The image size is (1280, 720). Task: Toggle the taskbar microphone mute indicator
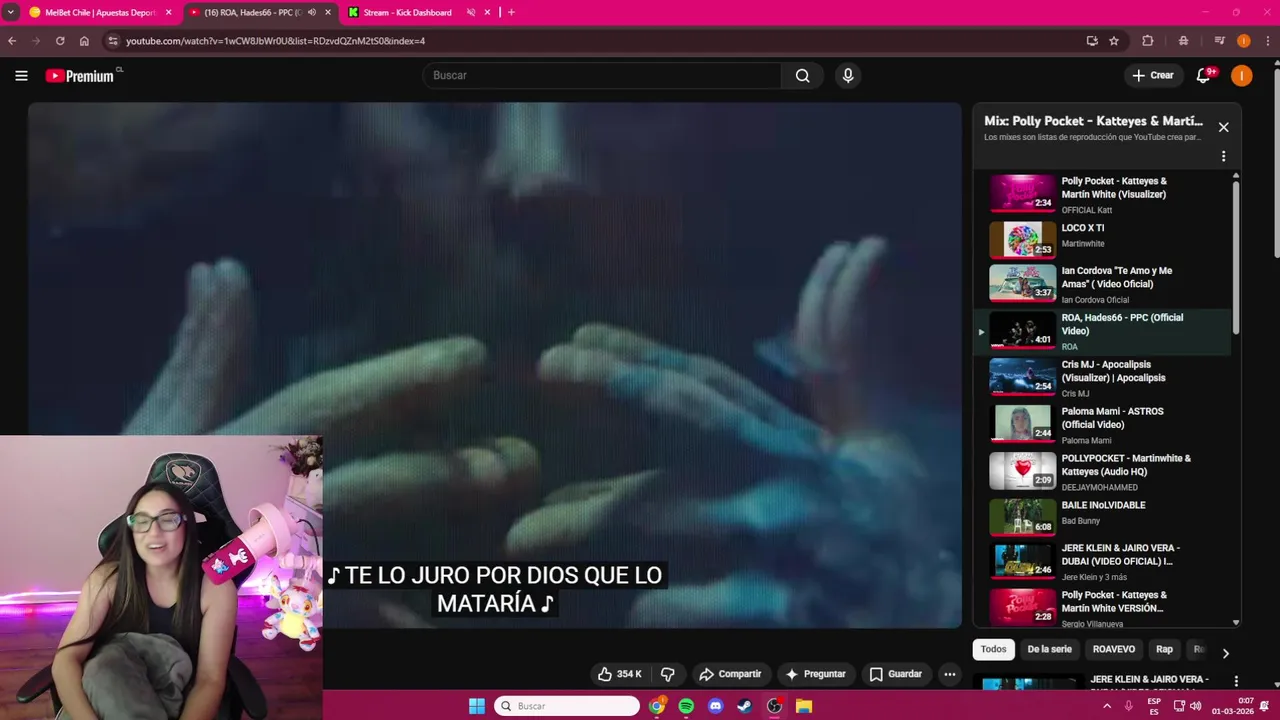pos(1129,706)
